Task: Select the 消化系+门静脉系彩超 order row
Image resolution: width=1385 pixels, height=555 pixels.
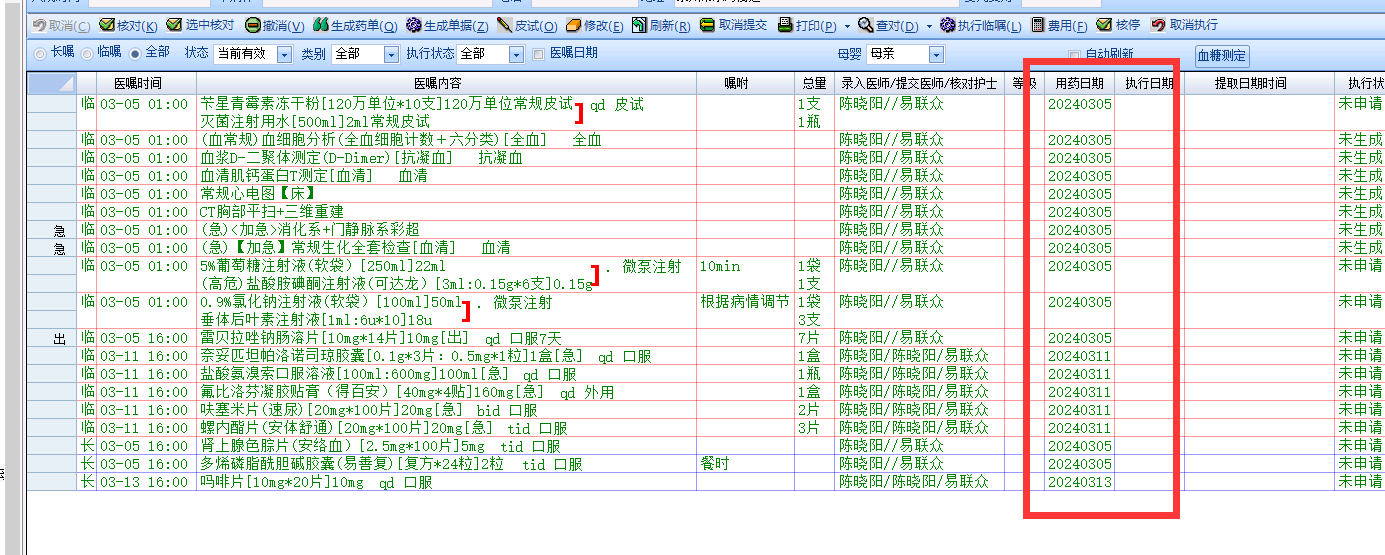Action: [x=705, y=230]
